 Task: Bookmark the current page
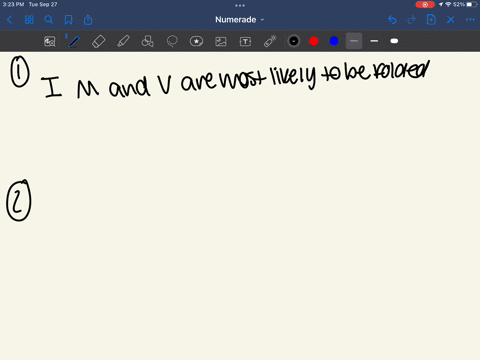[x=68, y=20]
